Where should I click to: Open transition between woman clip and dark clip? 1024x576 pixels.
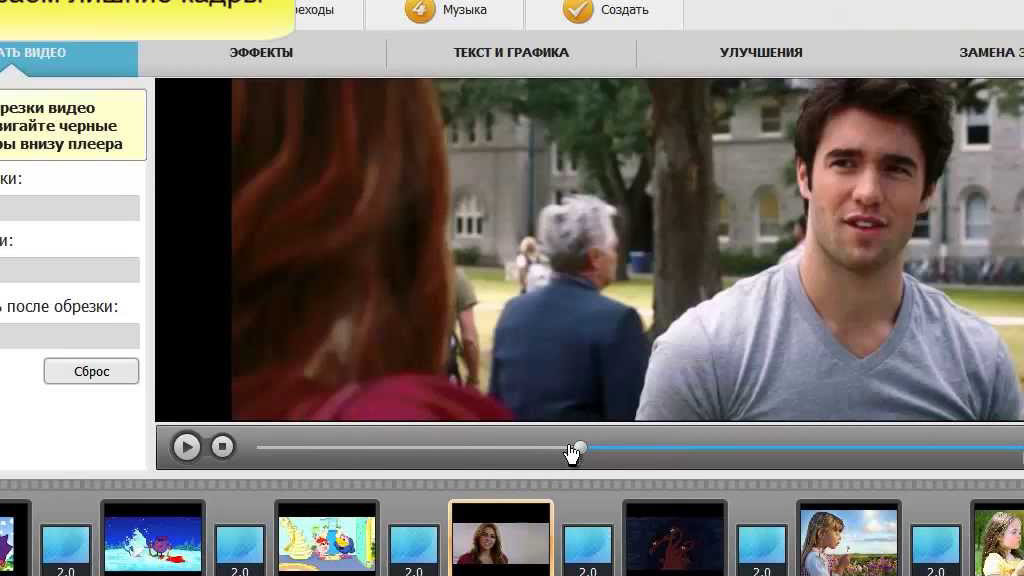click(588, 551)
